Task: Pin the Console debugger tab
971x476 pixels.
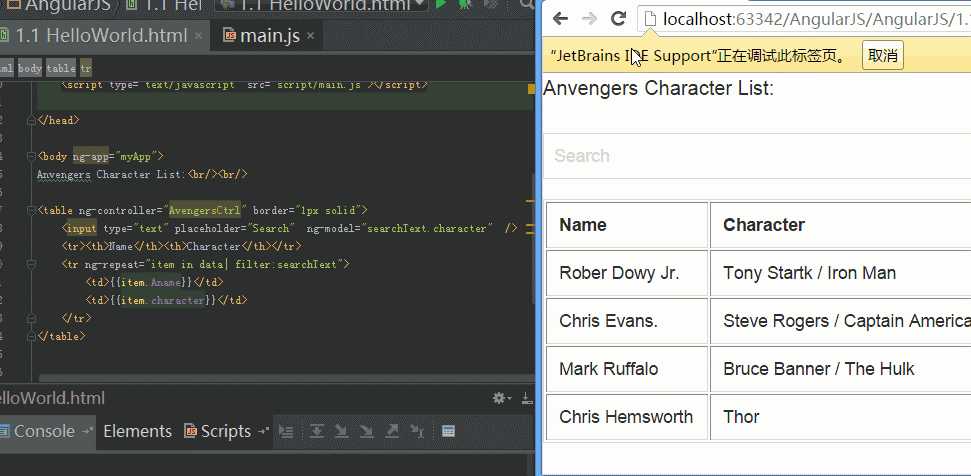Action: pos(87,431)
